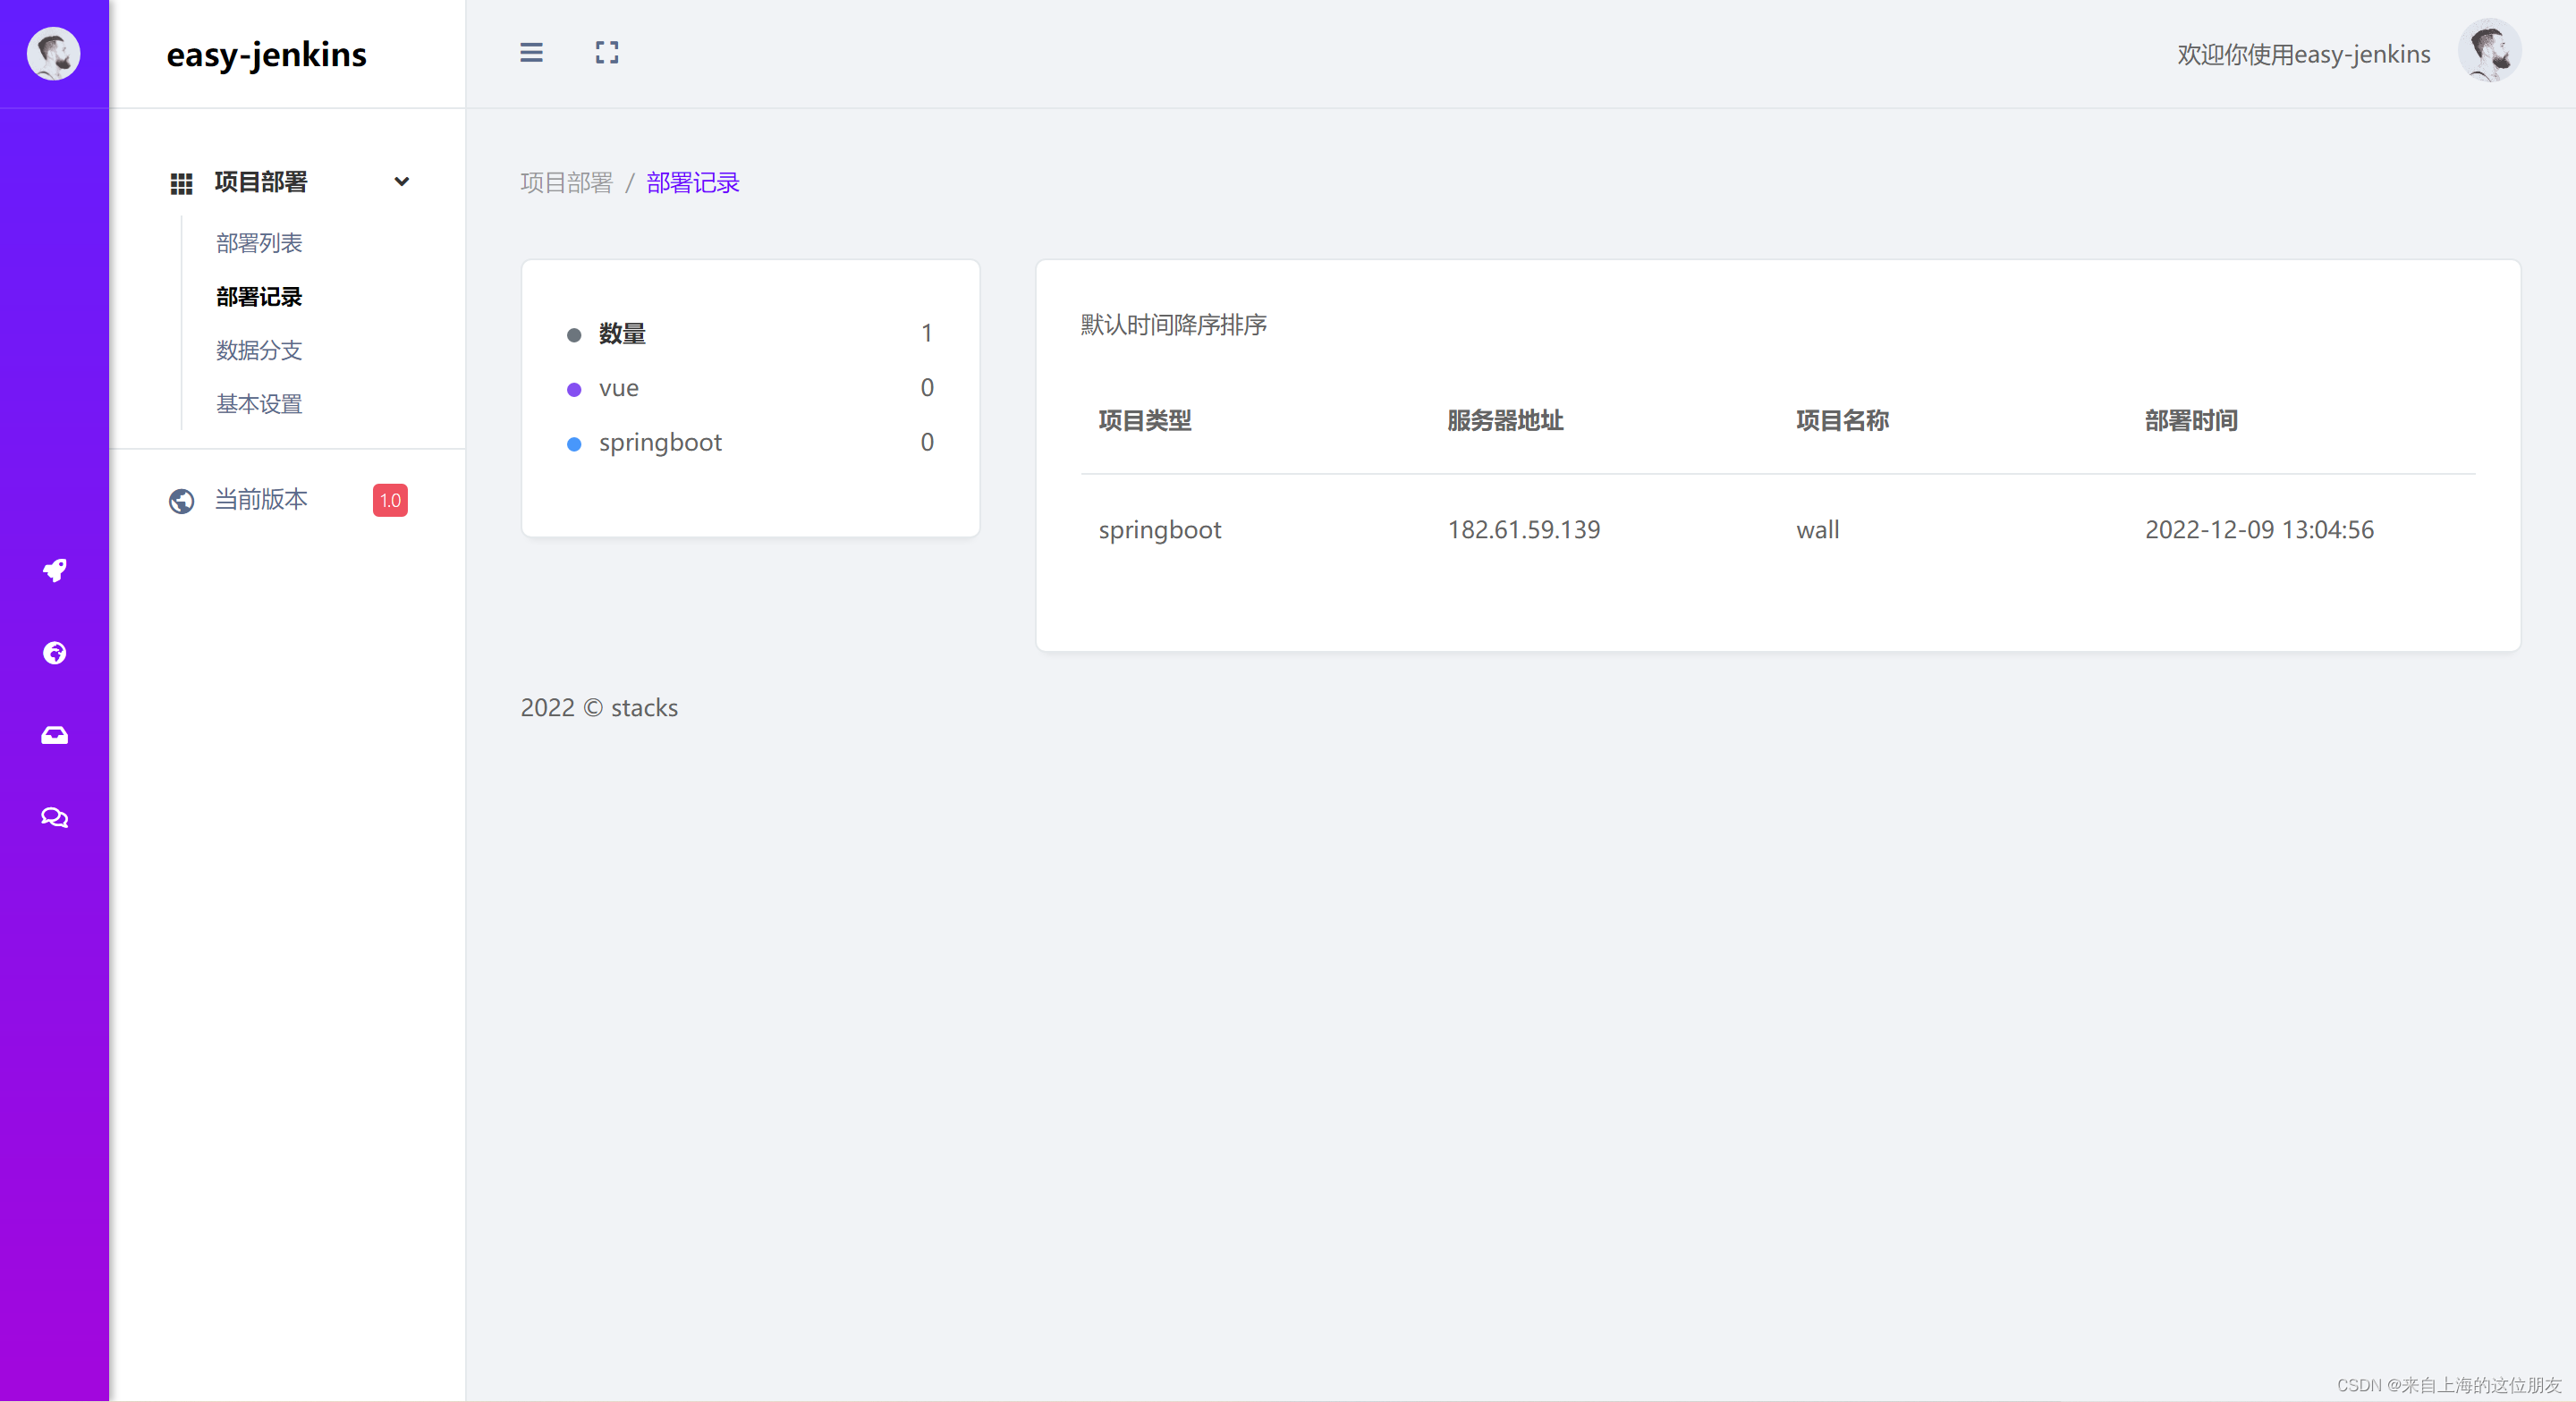This screenshot has height=1402, width=2576.
Task: Click the 部署时间 column header
Action: [2191, 420]
